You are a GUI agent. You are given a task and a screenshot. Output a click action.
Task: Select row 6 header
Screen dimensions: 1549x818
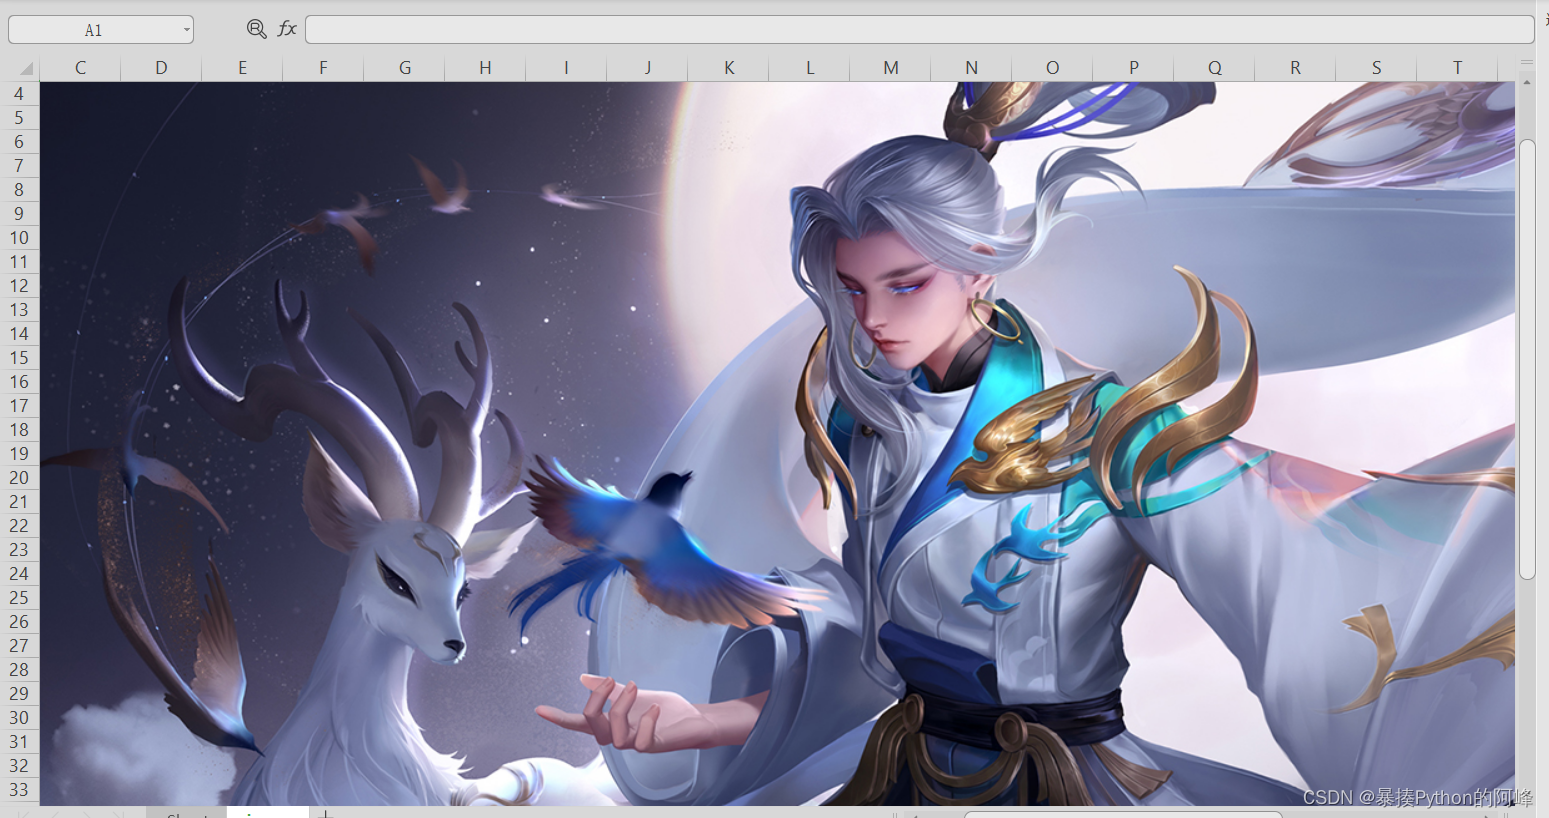pos(19,142)
